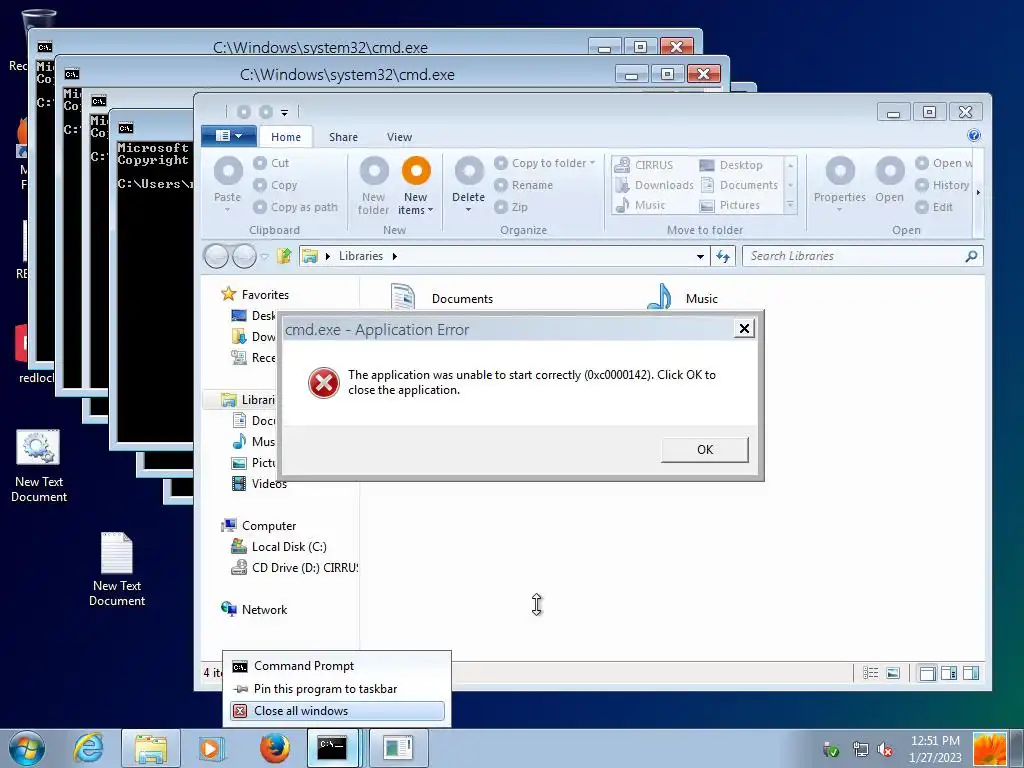Select CD Drive (D:) CIRRUS in tree
The width and height of the screenshot is (1024, 768).
pos(295,568)
